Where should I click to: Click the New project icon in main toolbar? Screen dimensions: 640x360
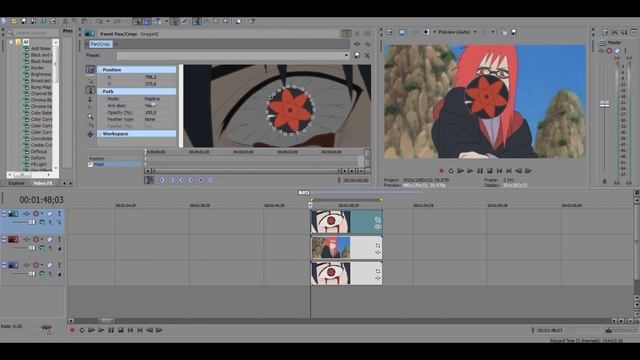[4, 21]
